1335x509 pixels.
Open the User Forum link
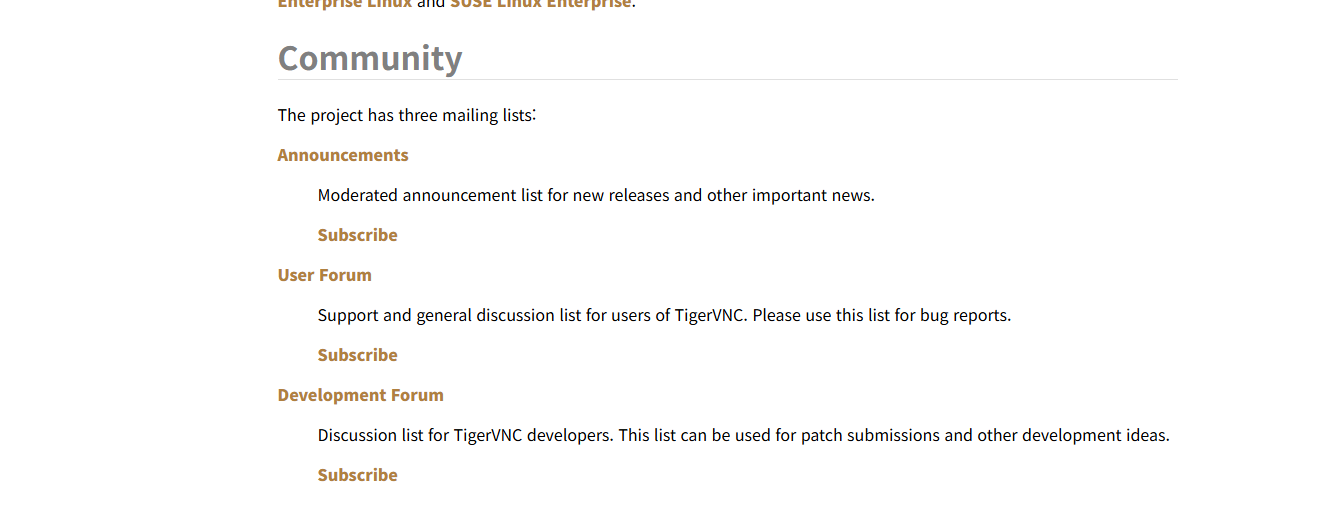pos(325,275)
